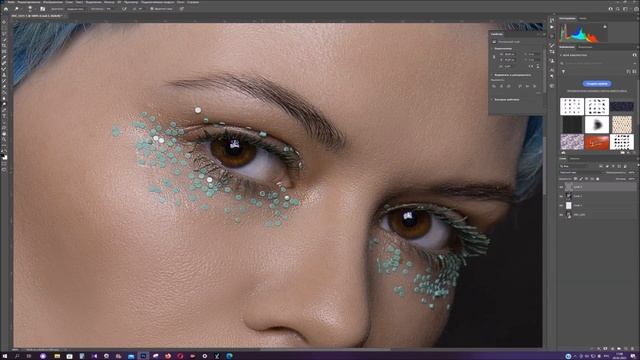Open the layer opacity dropdown
The image size is (640, 360).
[x=632, y=173]
